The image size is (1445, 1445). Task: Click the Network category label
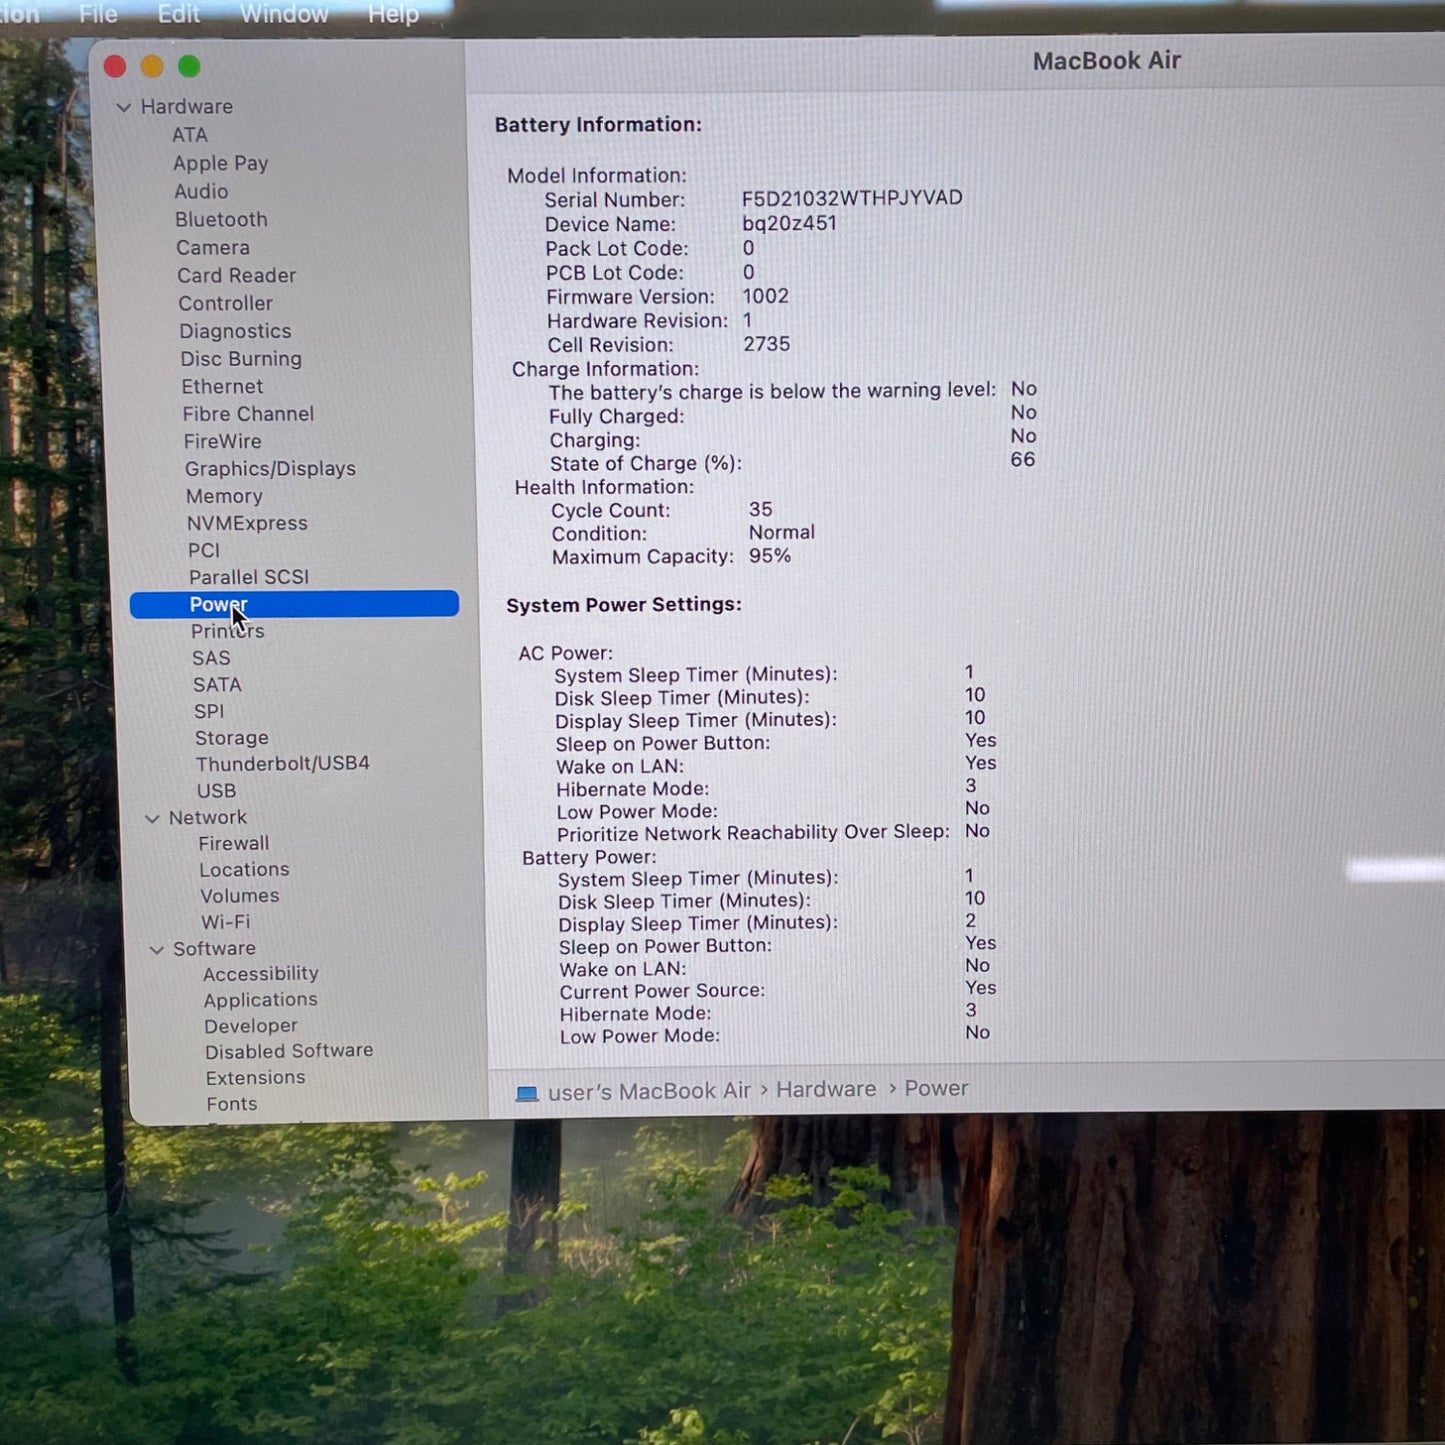point(207,818)
